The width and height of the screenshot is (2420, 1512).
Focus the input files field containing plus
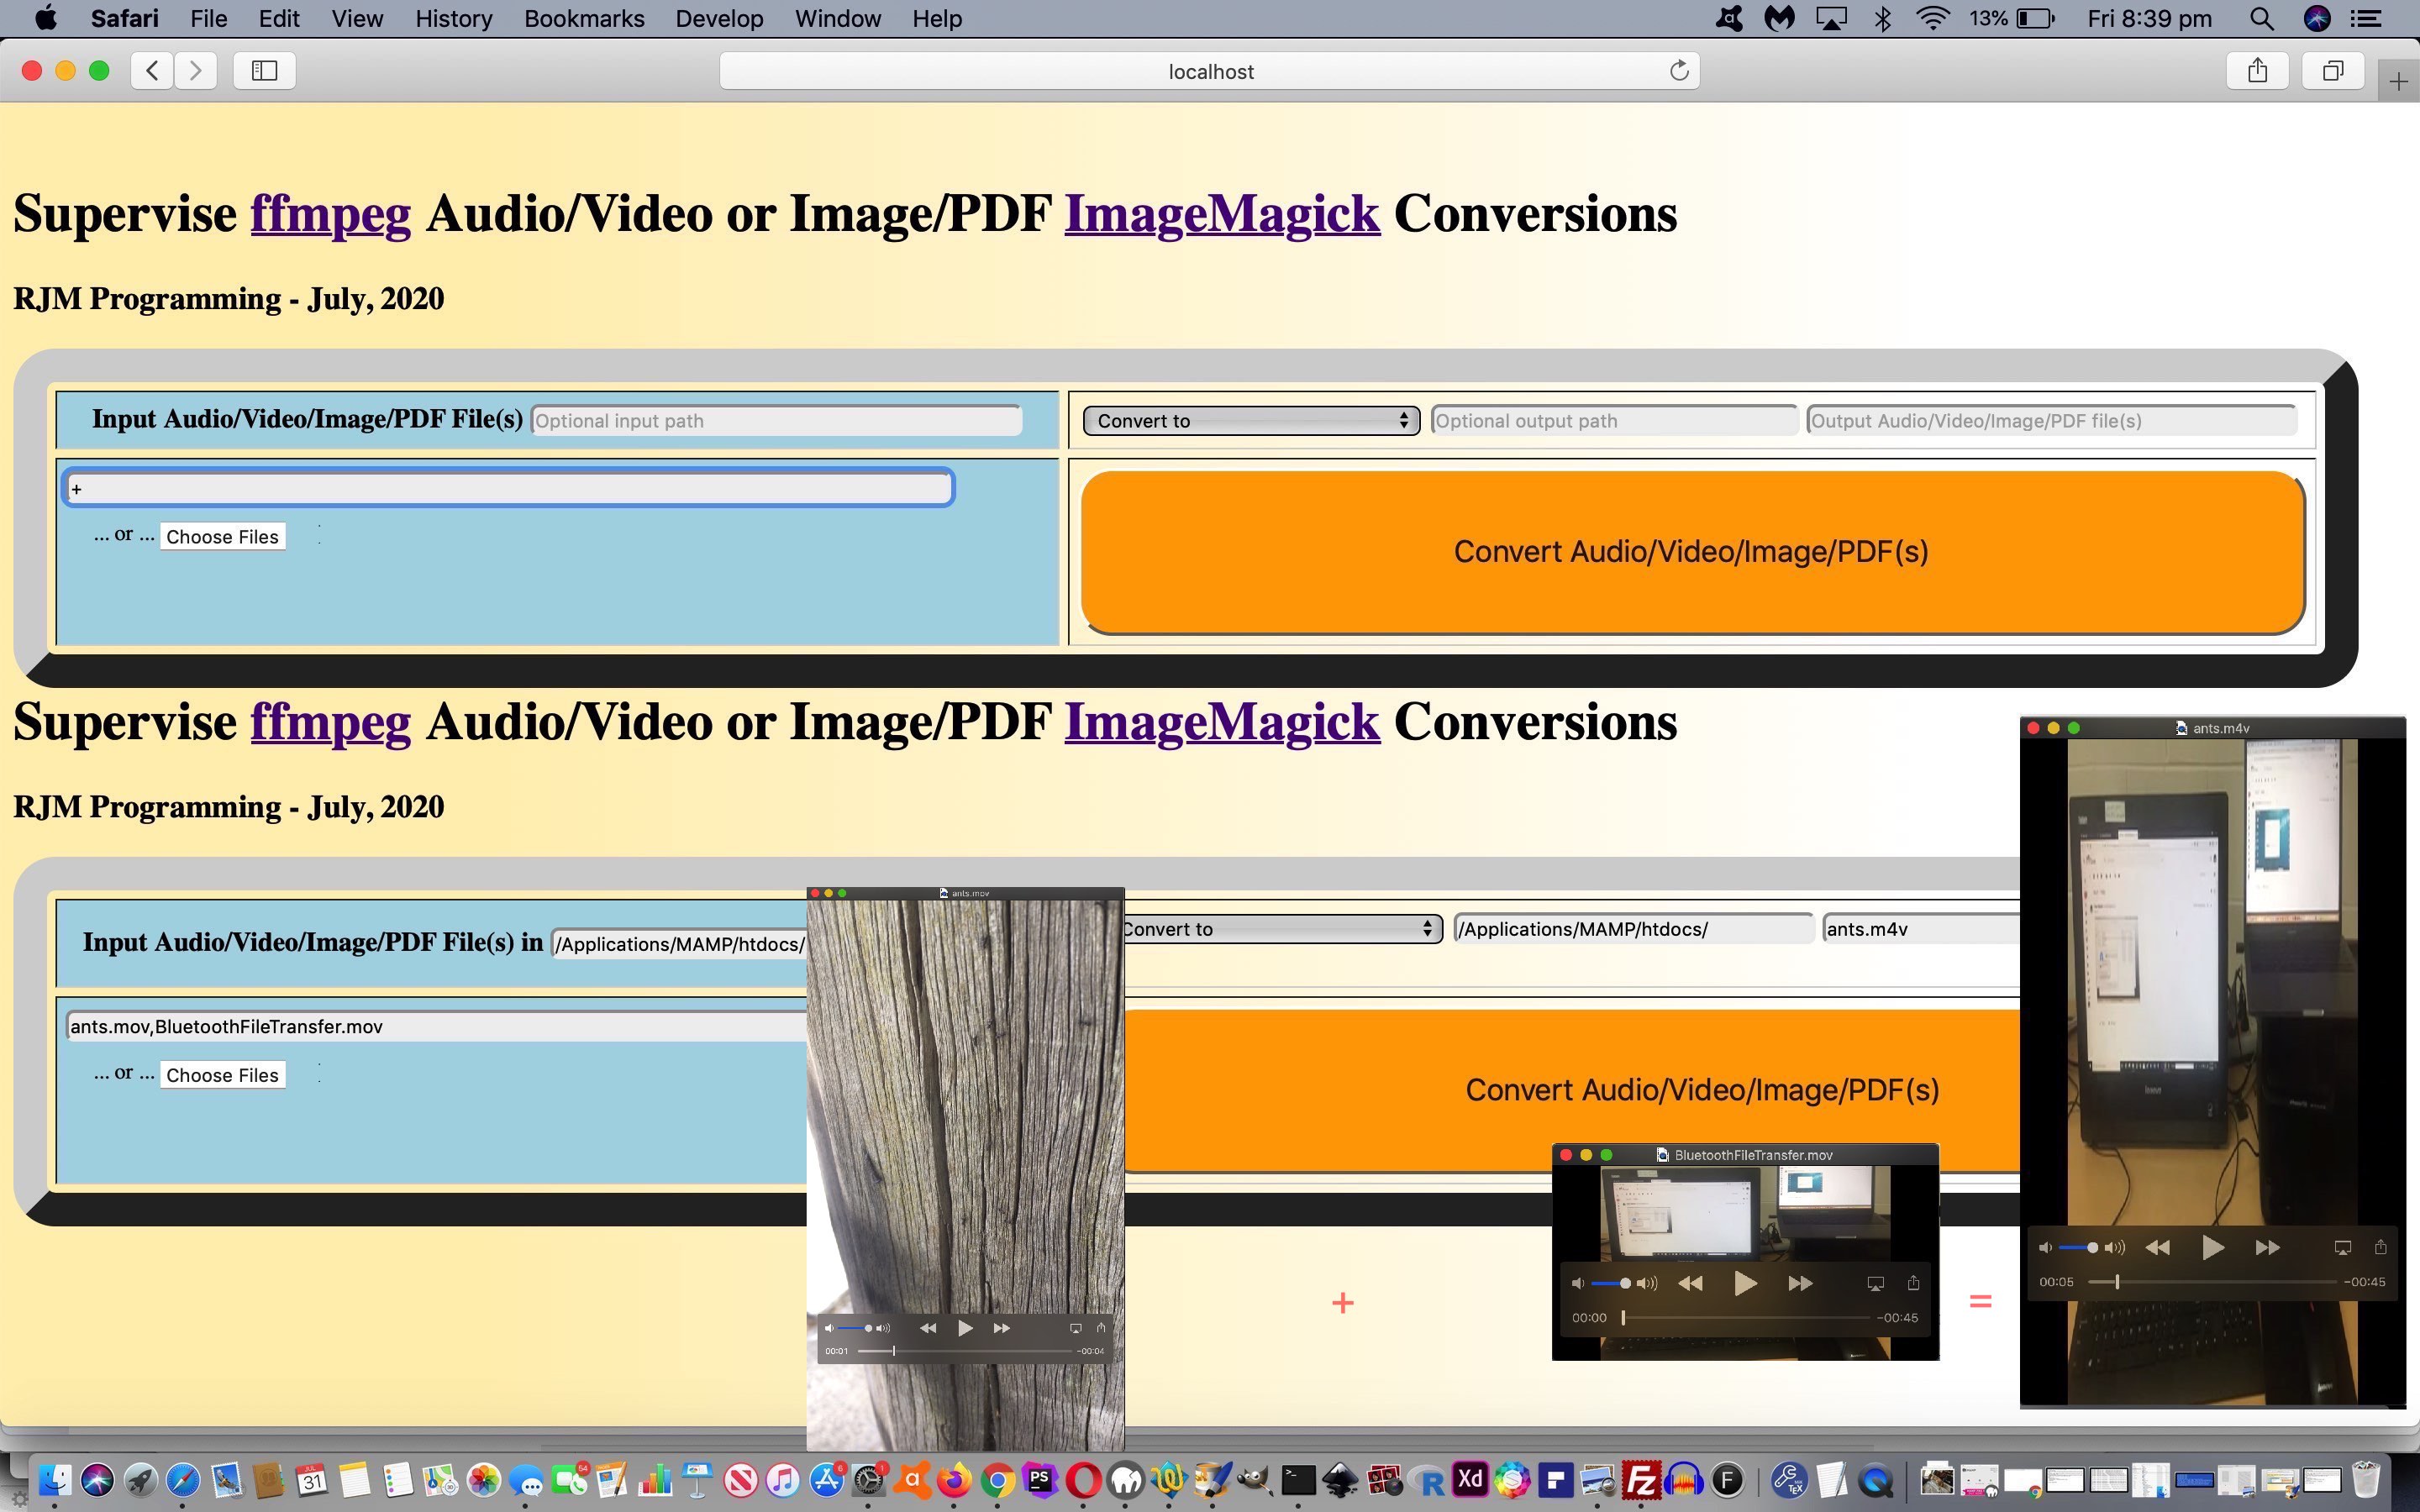pyautogui.click(x=509, y=488)
